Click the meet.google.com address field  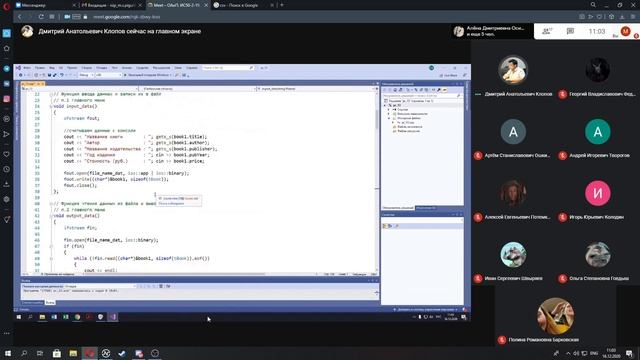(127, 17)
